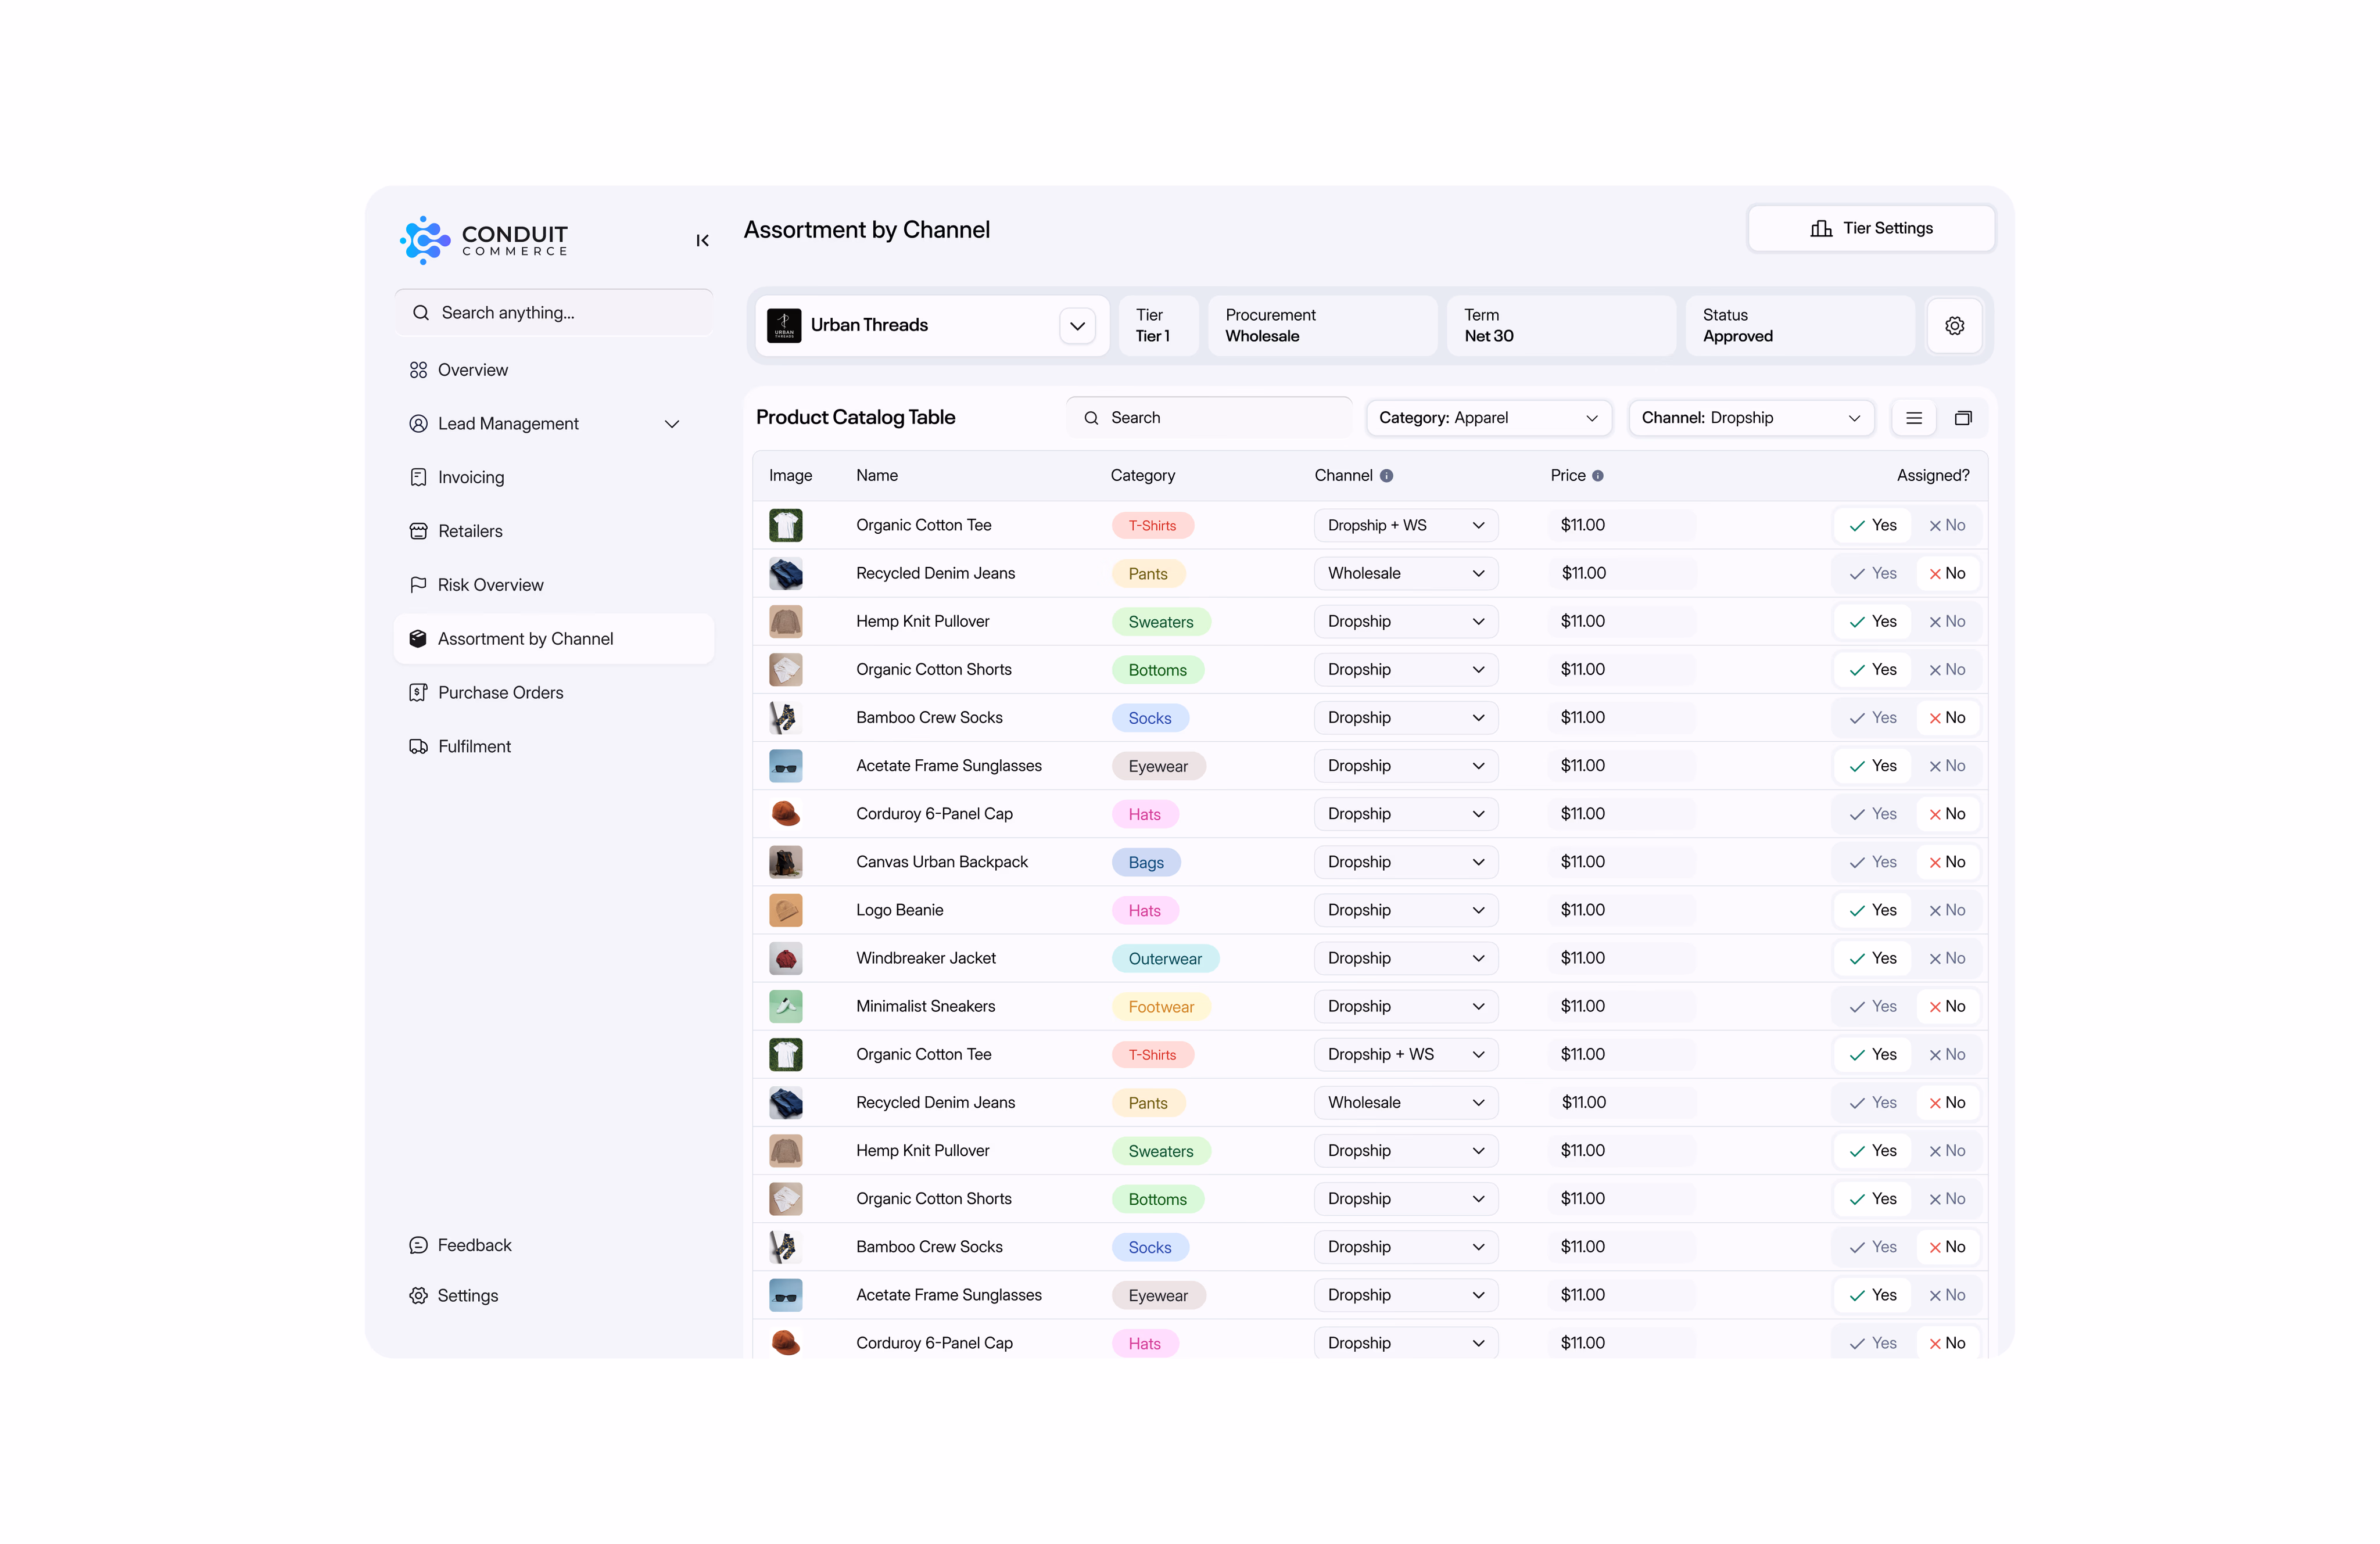Navigate to Risk Overview in sidebar
Viewport: 2380px width, 1544px height.
click(x=490, y=584)
